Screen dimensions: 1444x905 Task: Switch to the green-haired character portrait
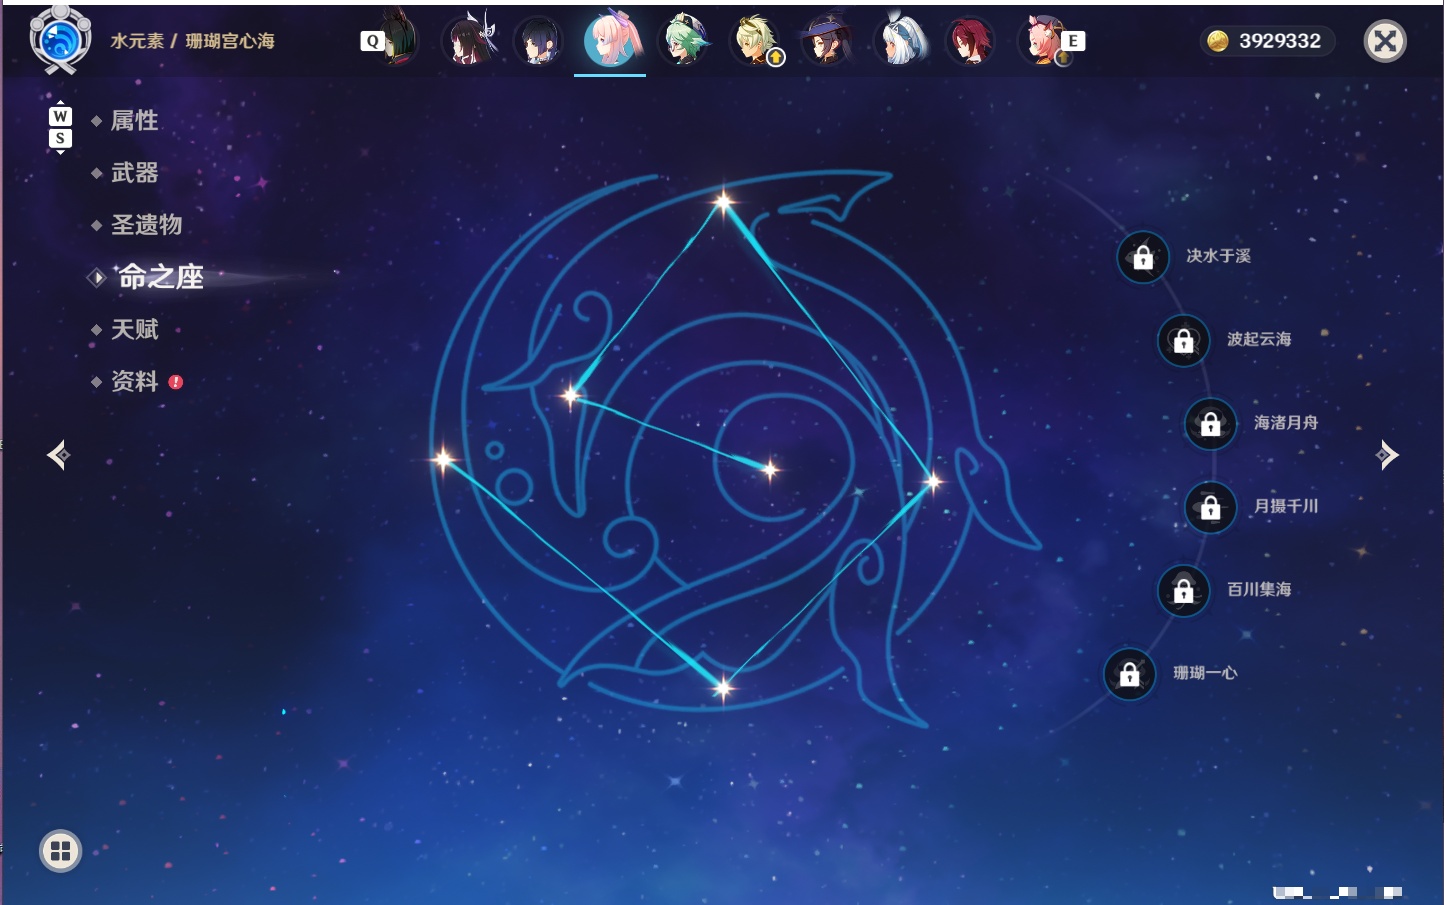pos(684,40)
